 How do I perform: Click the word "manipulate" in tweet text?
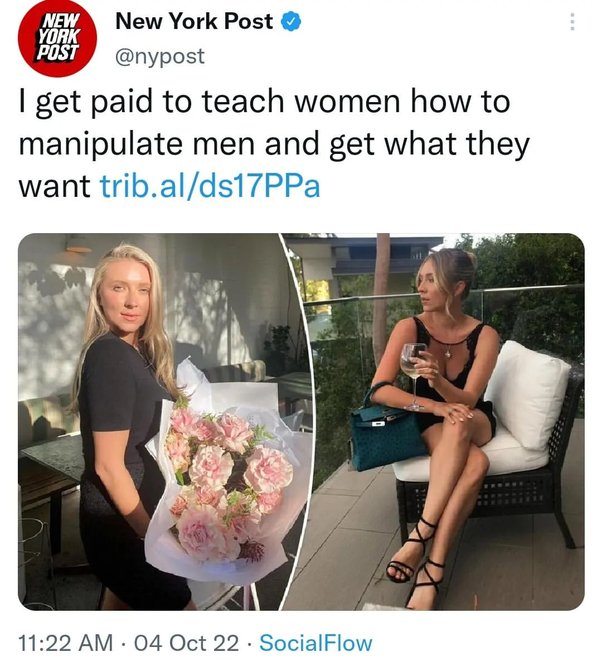(x=101, y=144)
